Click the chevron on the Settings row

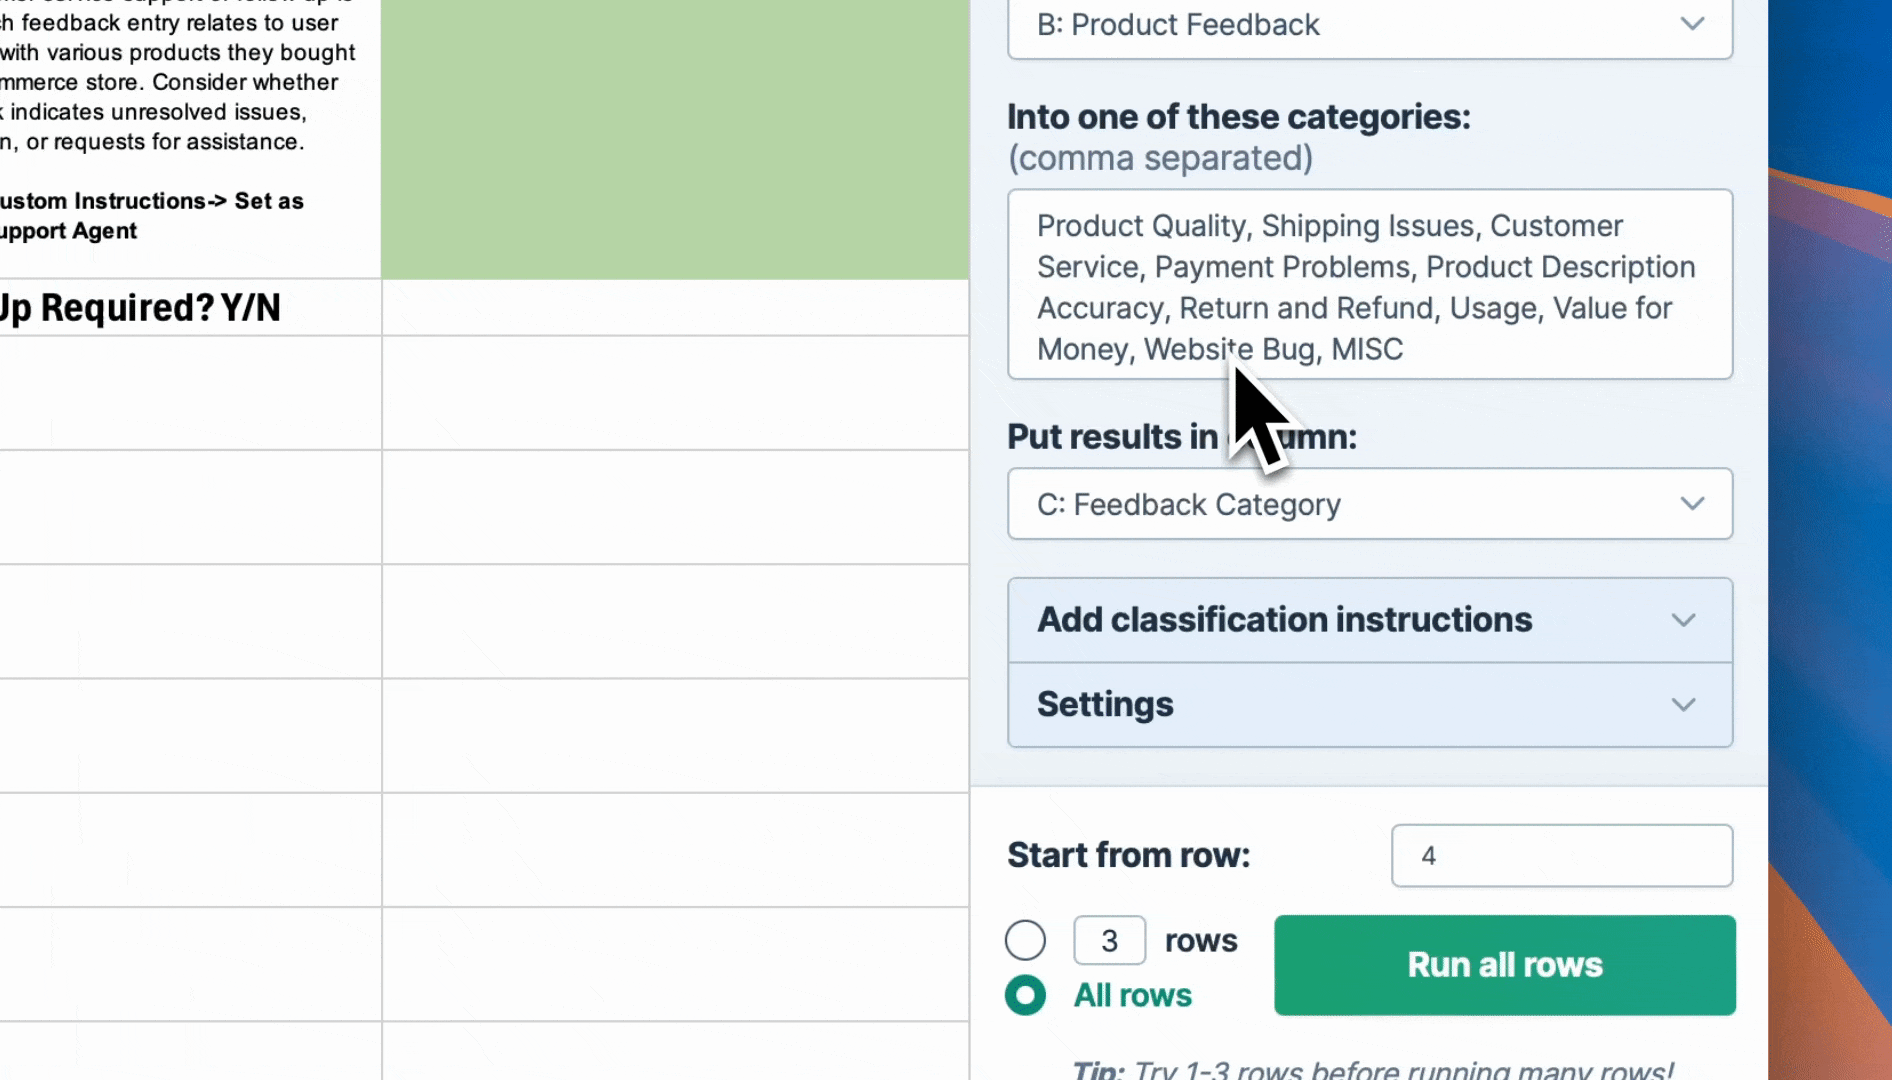pos(1683,705)
